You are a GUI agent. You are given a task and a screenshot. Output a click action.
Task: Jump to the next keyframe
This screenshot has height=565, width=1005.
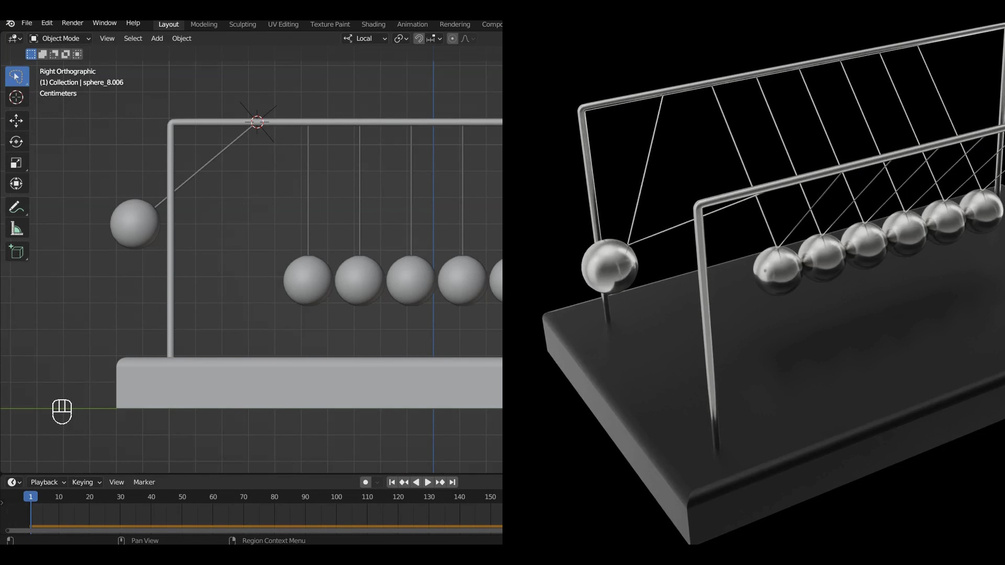pyautogui.click(x=440, y=482)
